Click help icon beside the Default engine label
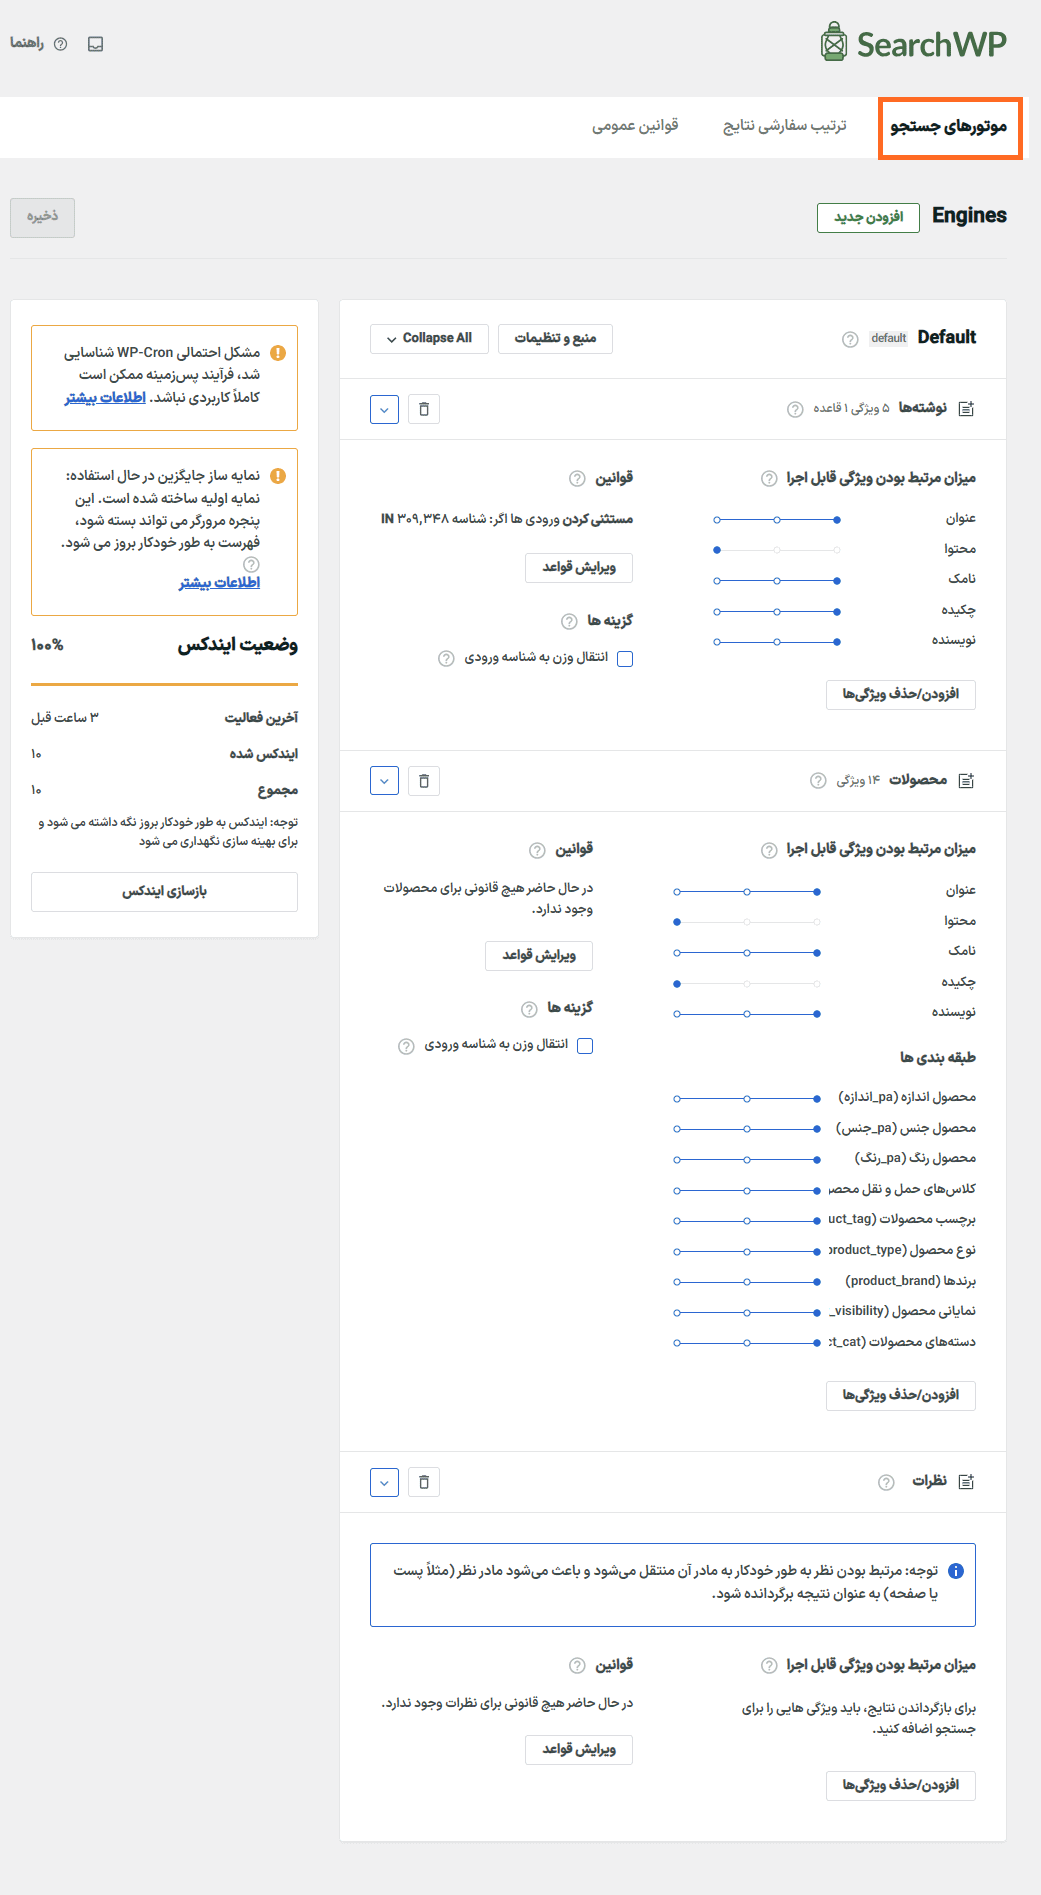 pyautogui.click(x=850, y=339)
